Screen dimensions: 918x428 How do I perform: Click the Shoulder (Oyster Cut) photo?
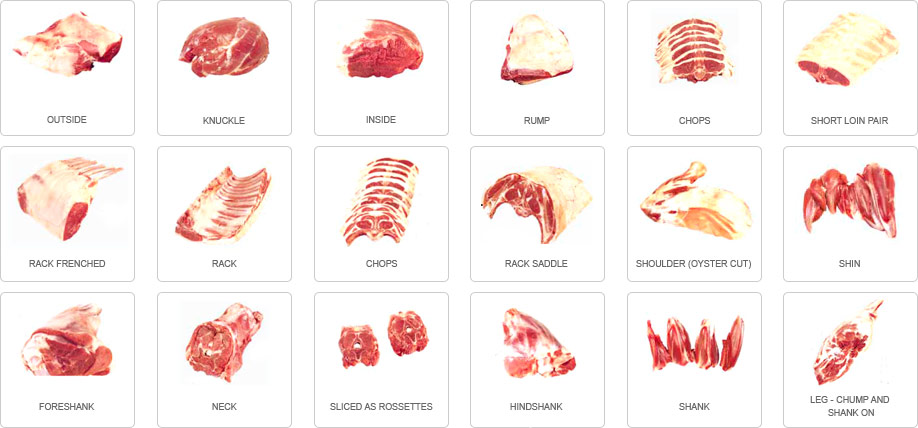(x=696, y=200)
